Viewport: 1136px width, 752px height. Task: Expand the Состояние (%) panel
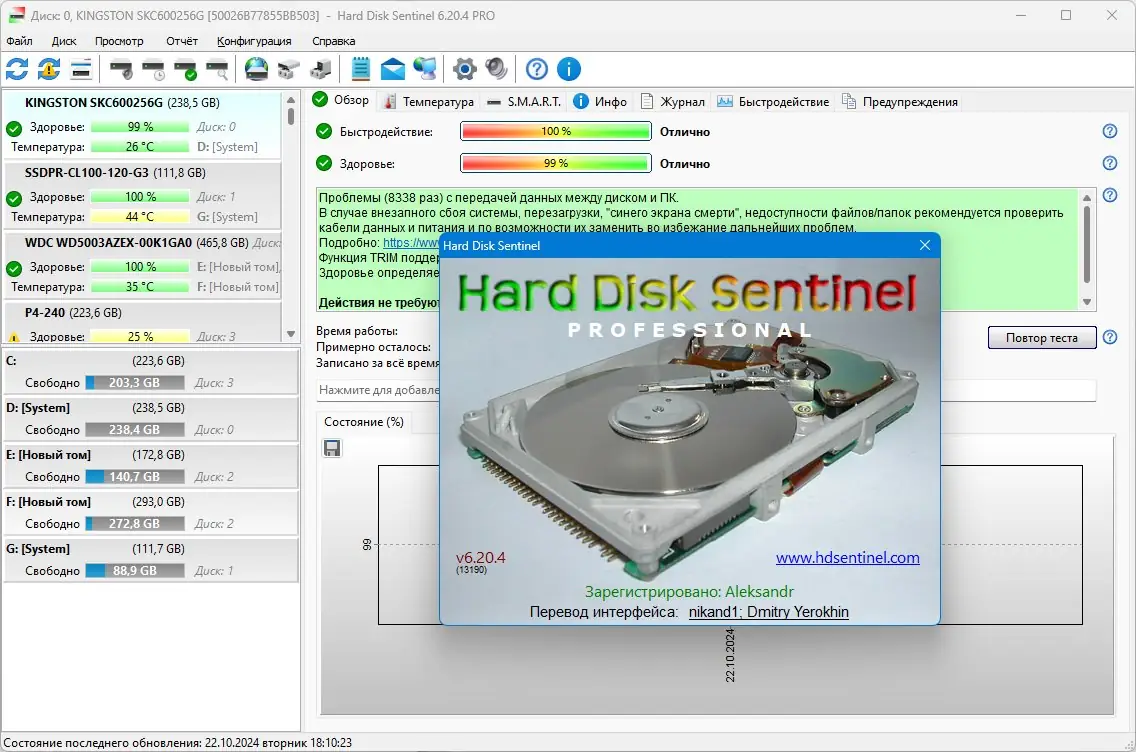point(364,422)
